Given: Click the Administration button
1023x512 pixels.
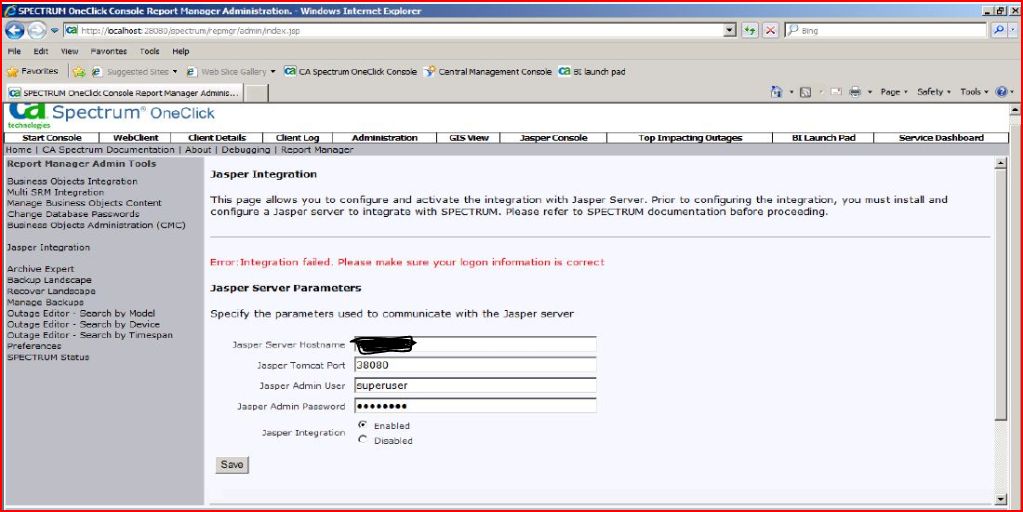Looking at the screenshot, I should pyautogui.click(x=384, y=138).
